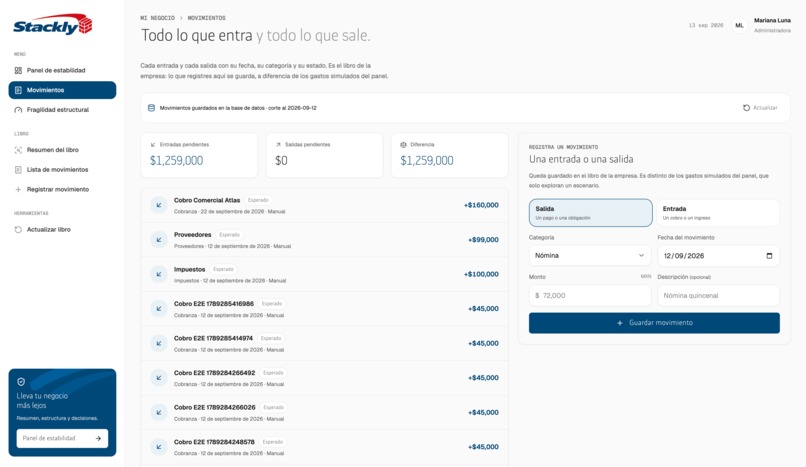Click the Diferencia $1,259,000 value
This screenshot has width=806, height=467.
tap(427, 161)
